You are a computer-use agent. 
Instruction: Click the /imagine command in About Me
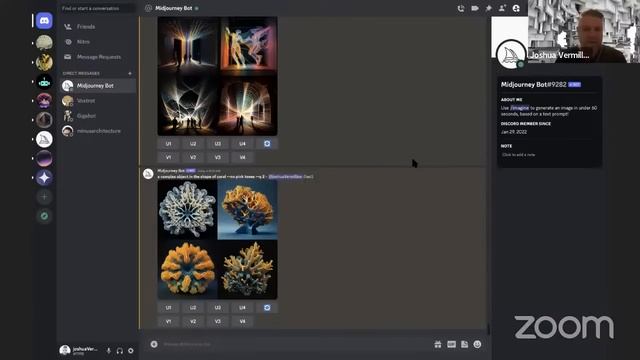point(520,108)
